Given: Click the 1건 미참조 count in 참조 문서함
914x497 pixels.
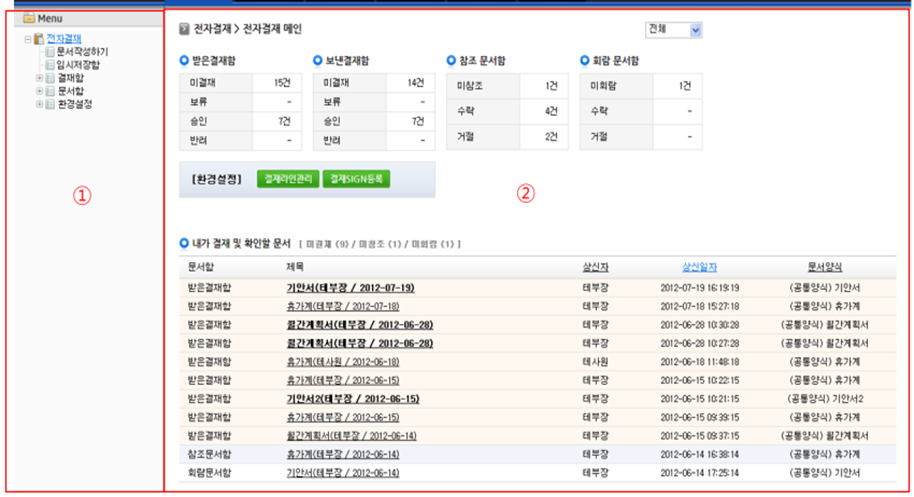Looking at the screenshot, I should pos(551,86).
